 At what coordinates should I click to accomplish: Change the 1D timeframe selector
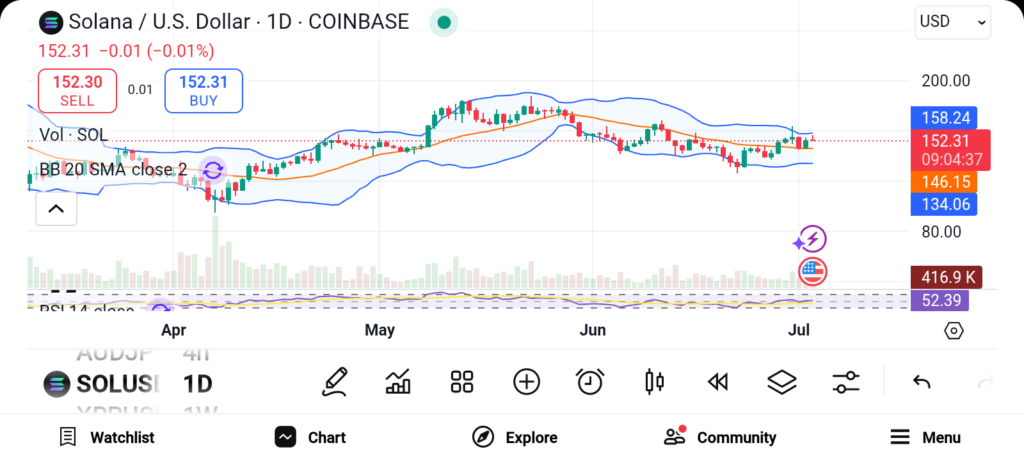point(197,384)
